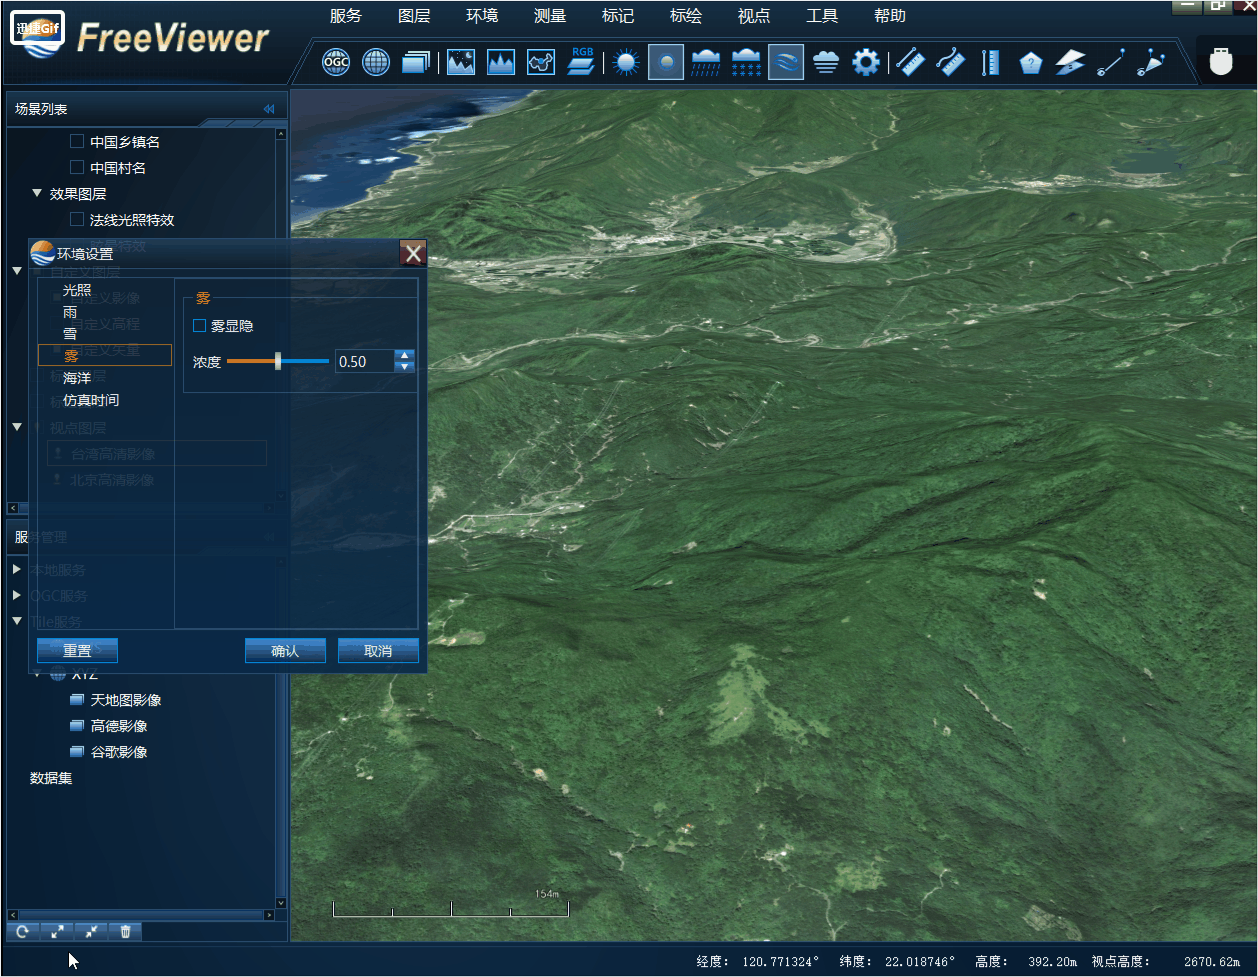Click the pentagon question mark icon
This screenshot has width=1258, height=977.
pyautogui.click(x=1030, y=64)
